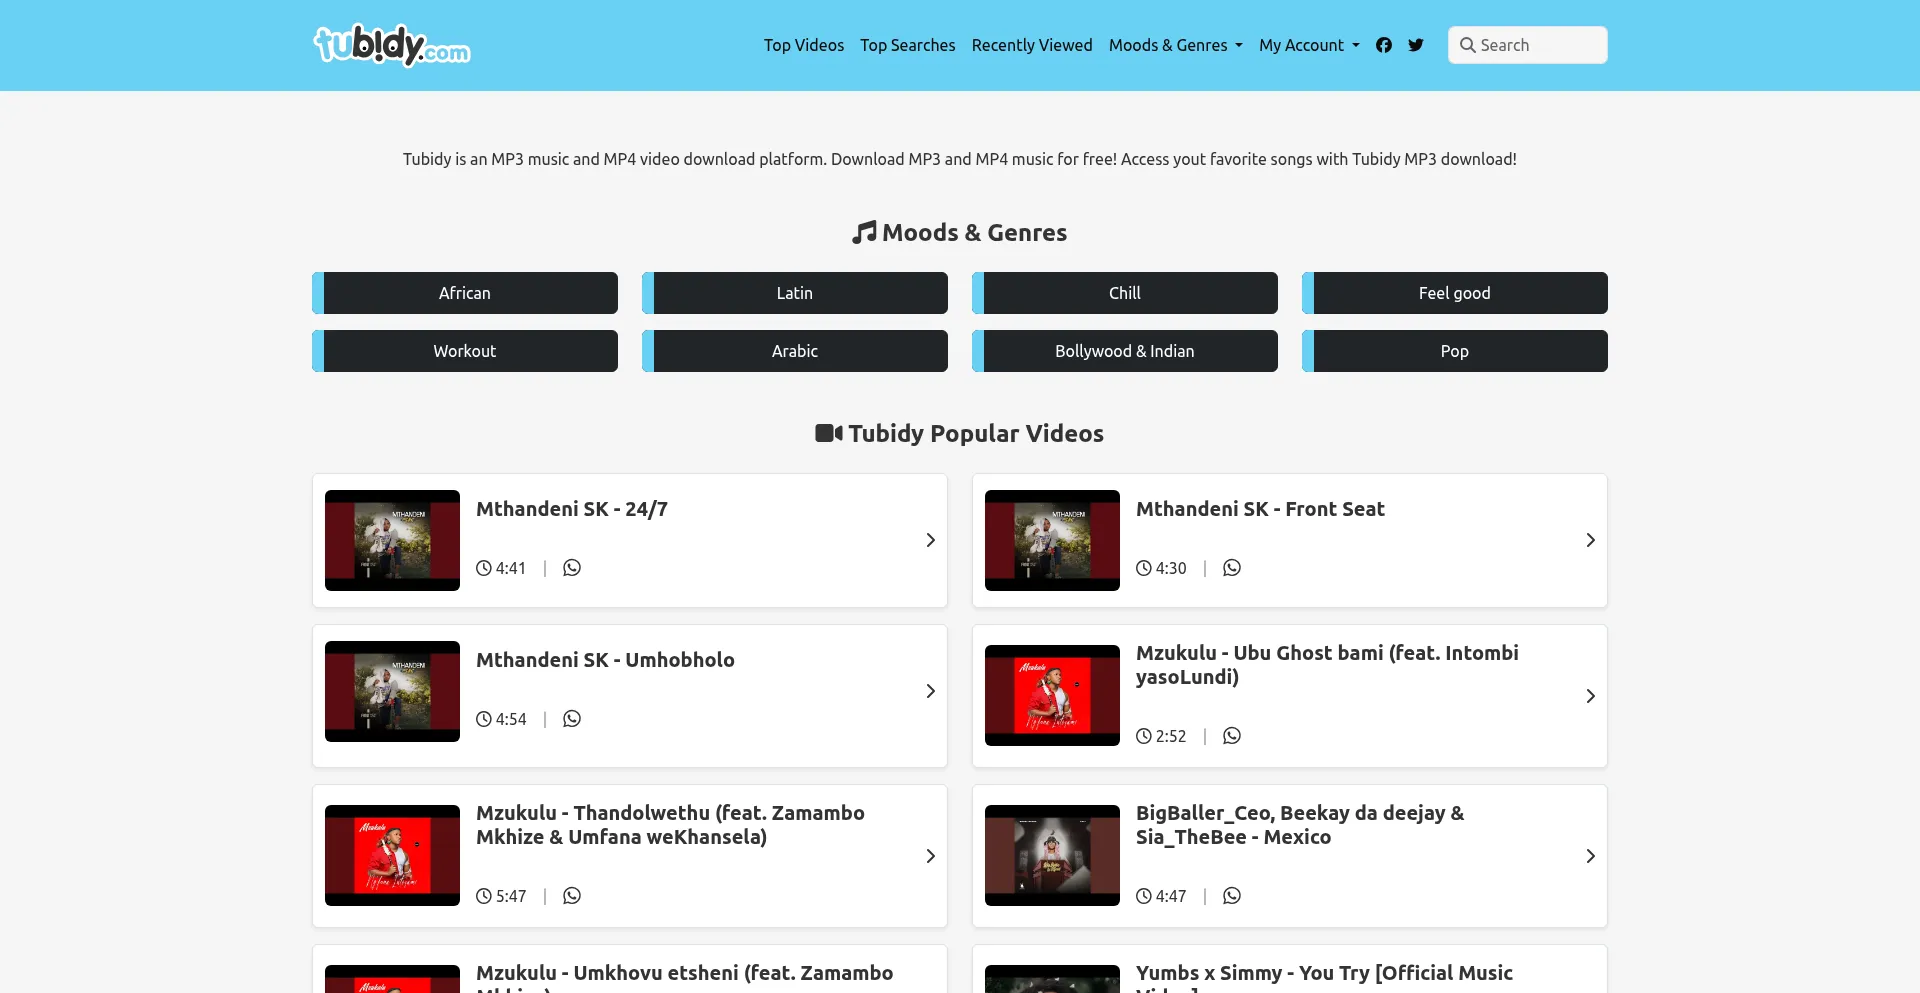Open the My Account dropdown menu
1920x993 pixels.
(x=1309, y=45)
